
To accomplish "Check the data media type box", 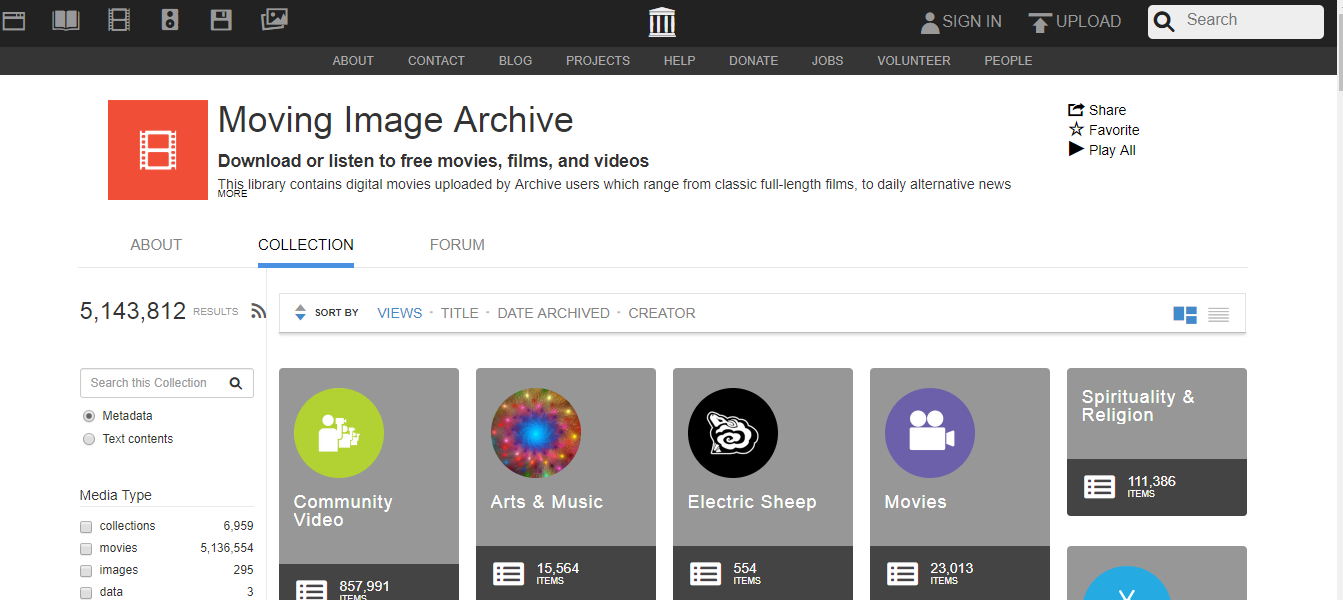I will (86, 592).
